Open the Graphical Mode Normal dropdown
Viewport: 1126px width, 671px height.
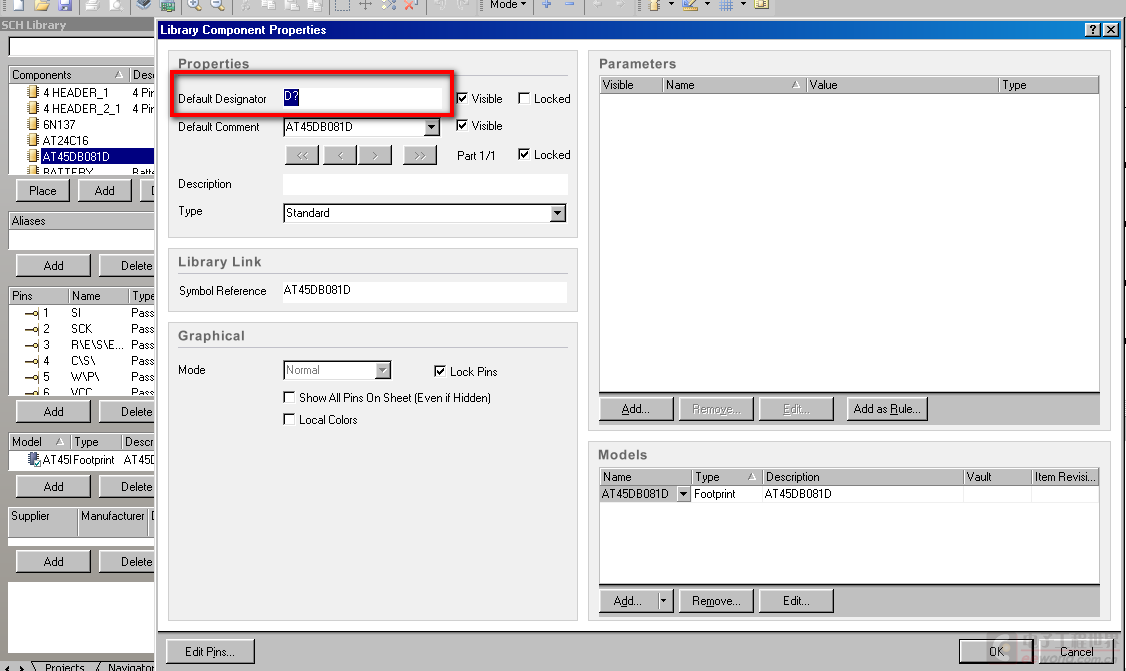pos(383,370)
